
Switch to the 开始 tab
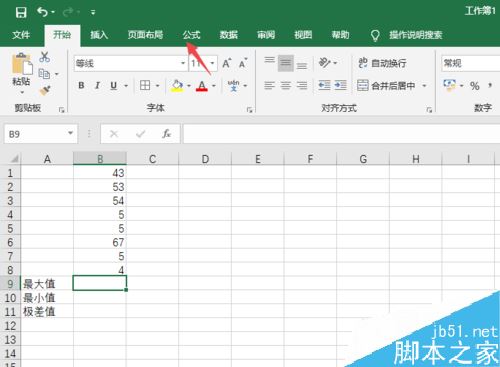[x=62, y=35]
